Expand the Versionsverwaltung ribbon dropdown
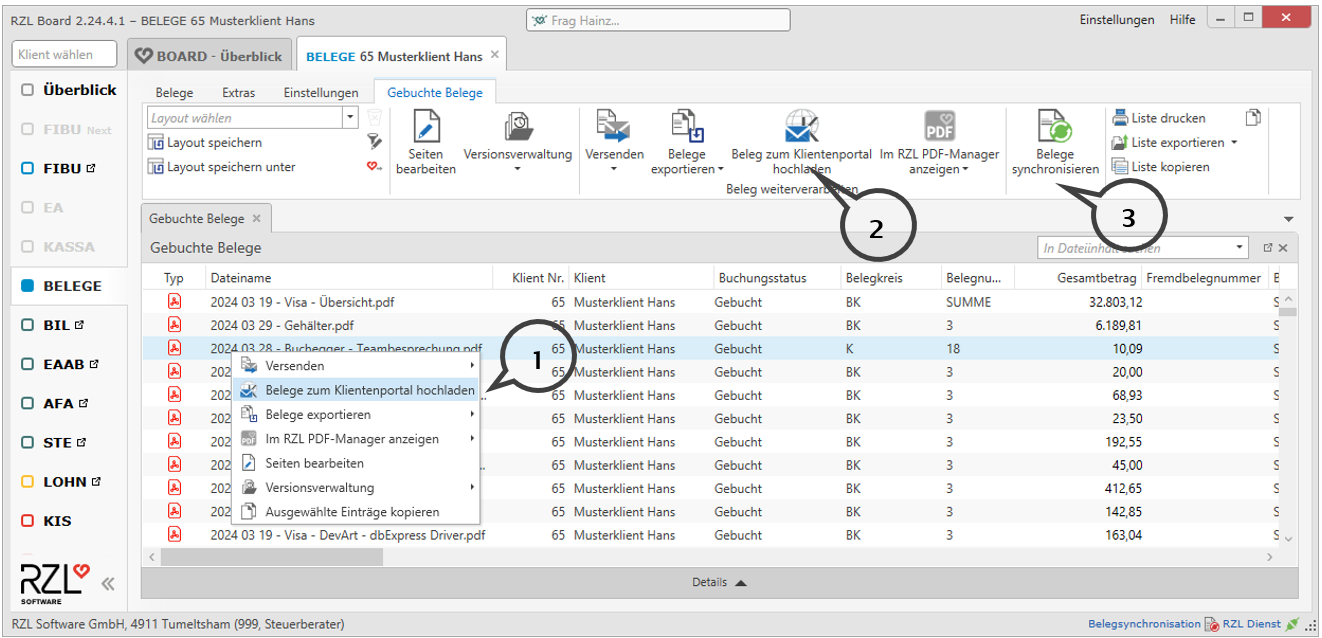 [x=517, y=168]
